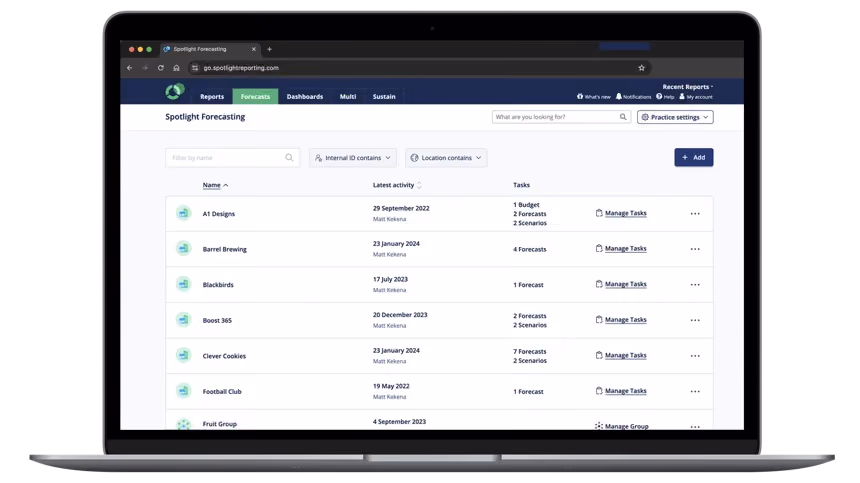Viewport: 860px width, 483px height.
Task: Sort the list by Name column
Action: pyautogui.click(x=215, y=185)
